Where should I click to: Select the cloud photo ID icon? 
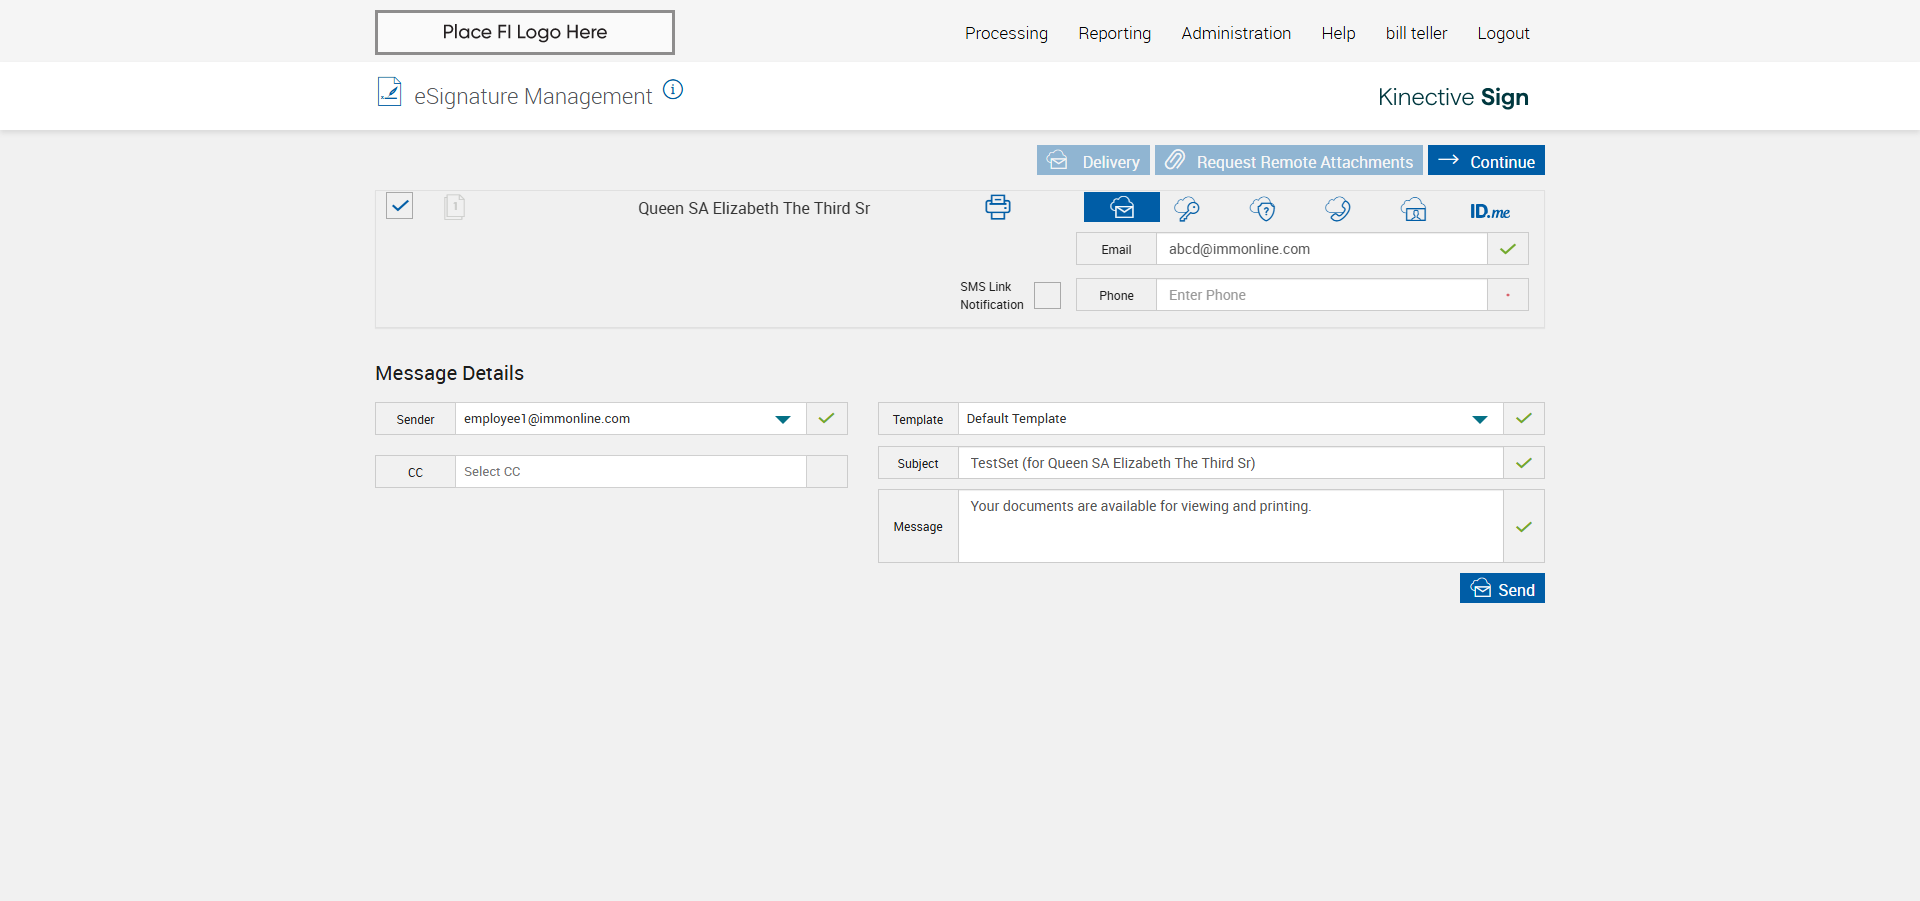[x=1413, y=210]
